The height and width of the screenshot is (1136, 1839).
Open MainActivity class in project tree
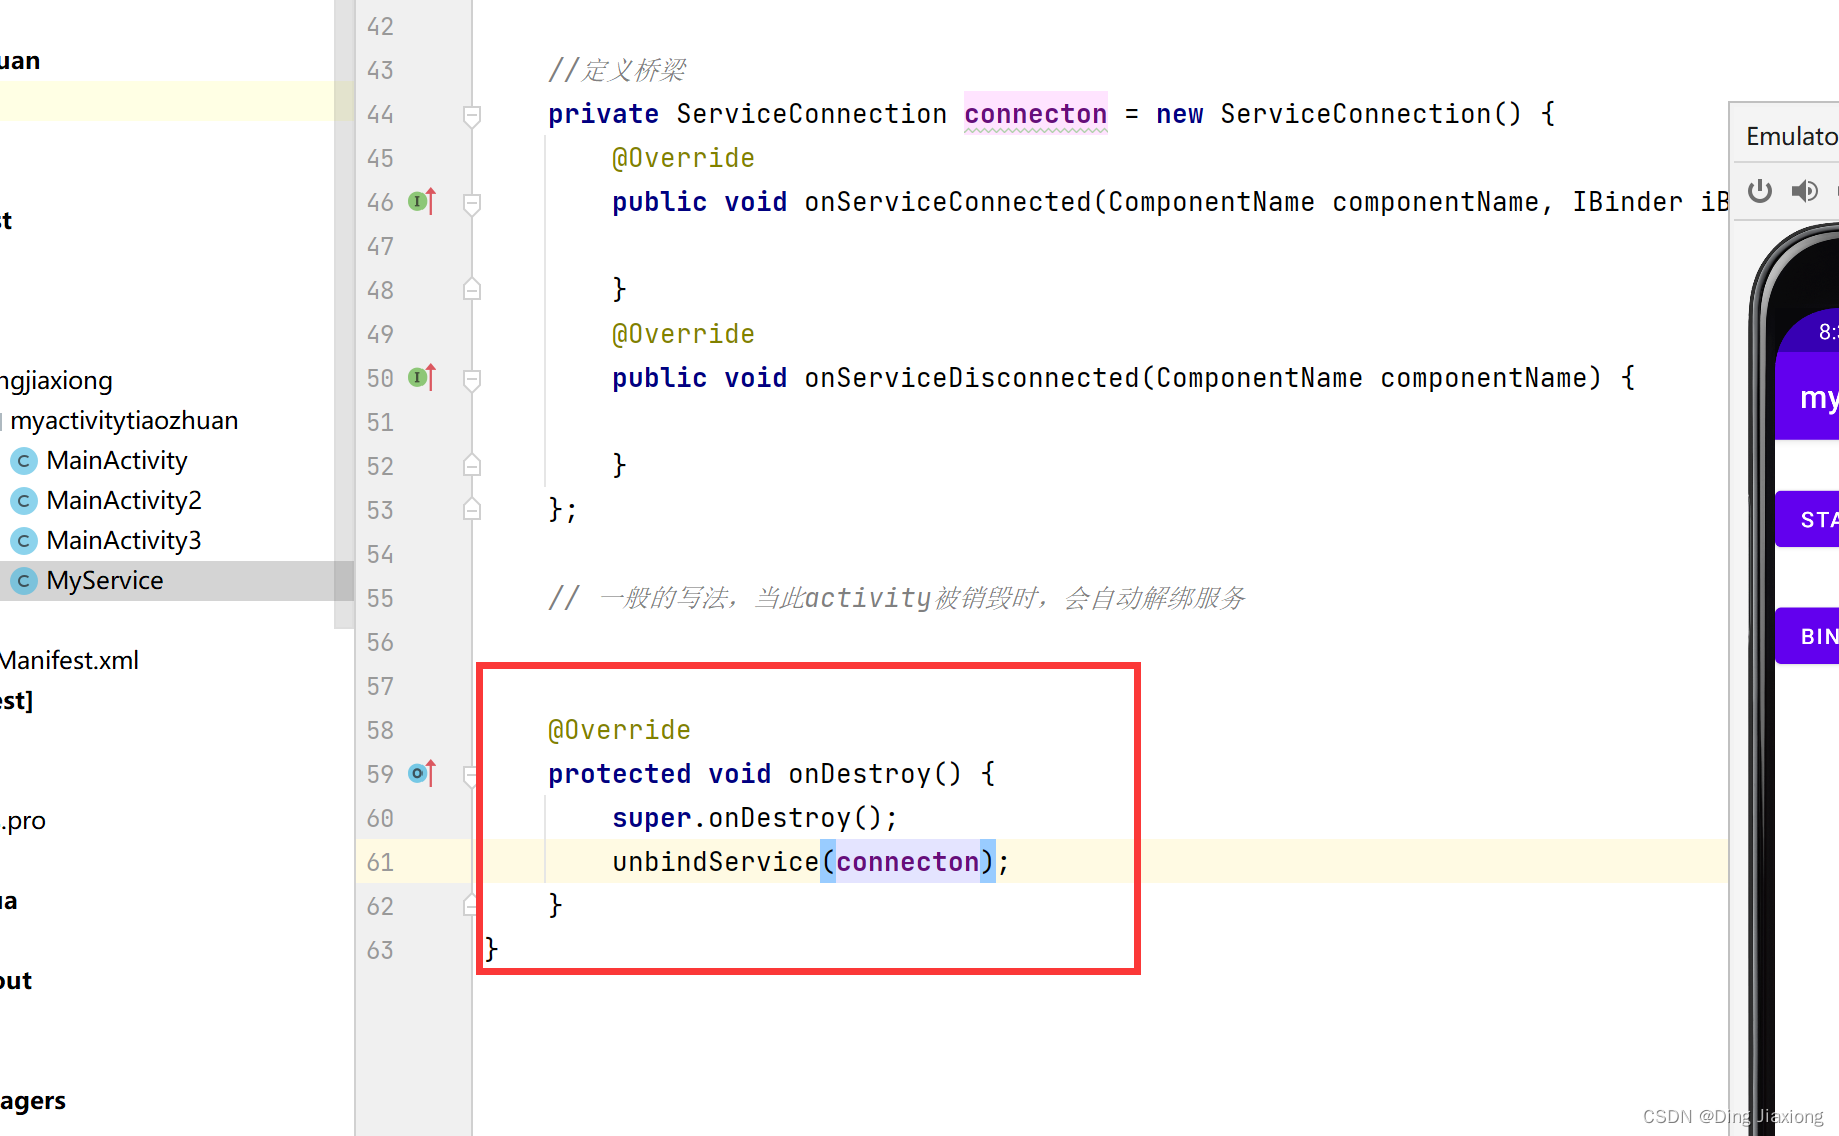(x=116, y=460)
